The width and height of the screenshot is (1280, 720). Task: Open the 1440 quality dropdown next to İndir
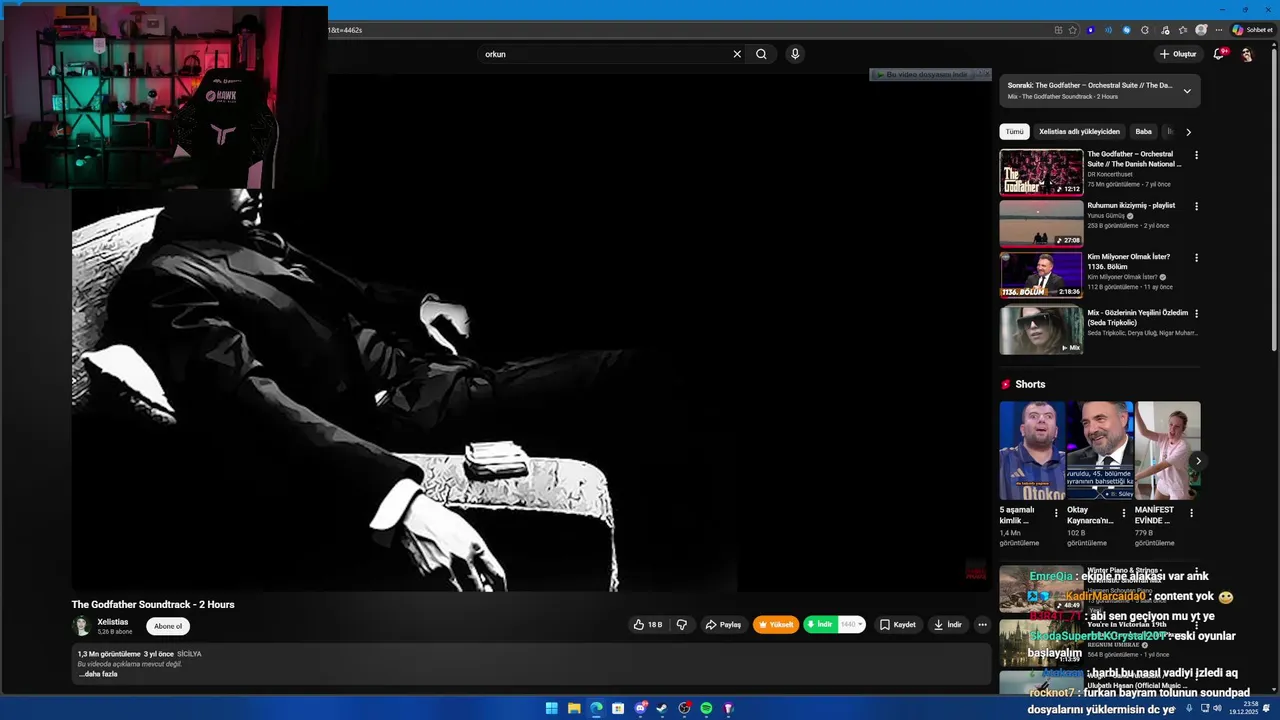pos(852,625)
